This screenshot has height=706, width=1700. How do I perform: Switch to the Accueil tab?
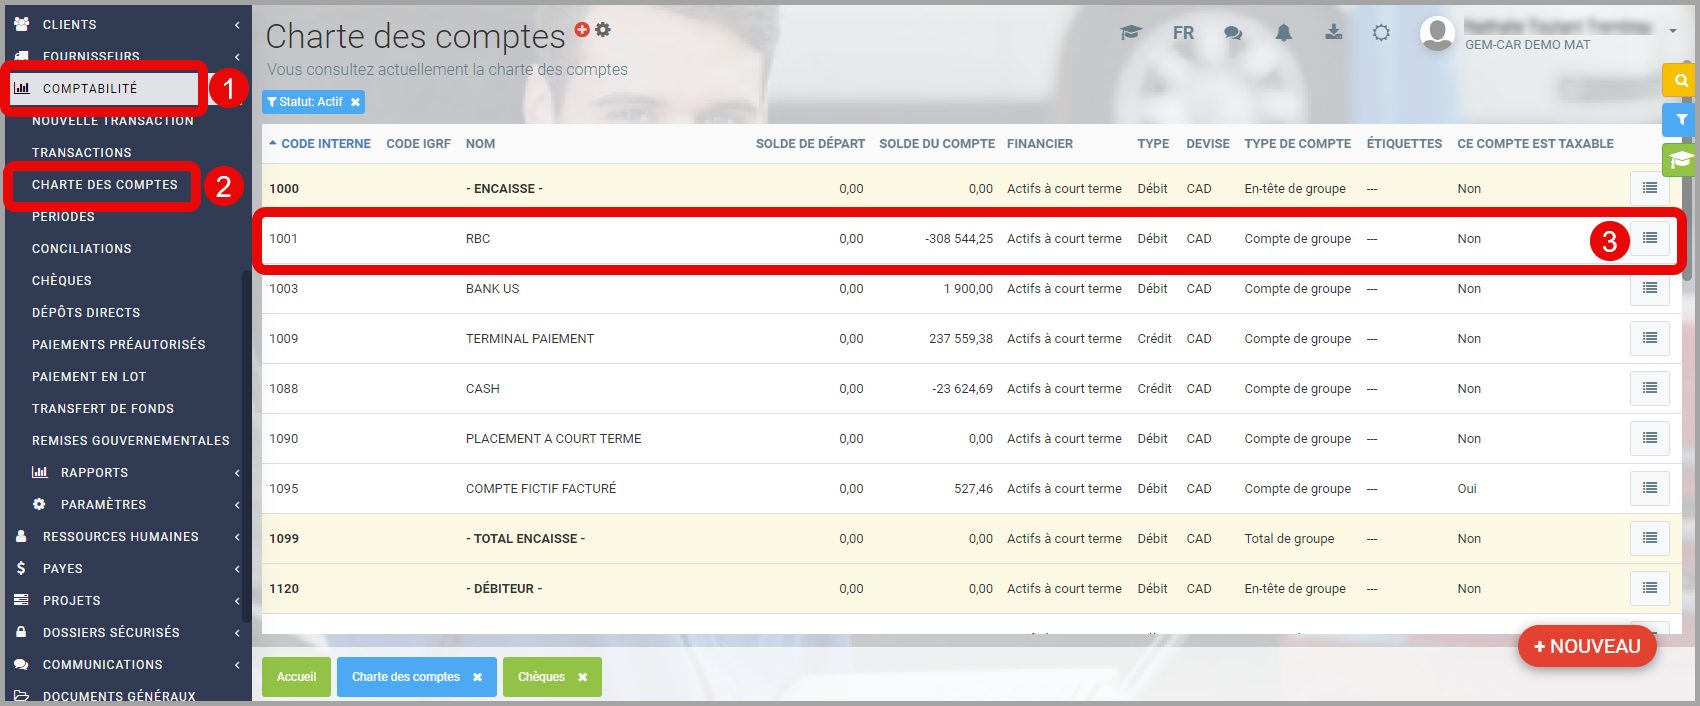pyautogui.click(x=296, y=677)
